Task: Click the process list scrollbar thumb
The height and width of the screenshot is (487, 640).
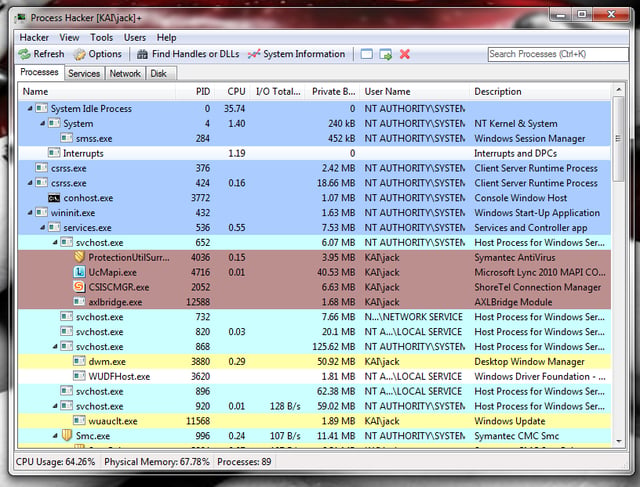Action: coord(618,139)
